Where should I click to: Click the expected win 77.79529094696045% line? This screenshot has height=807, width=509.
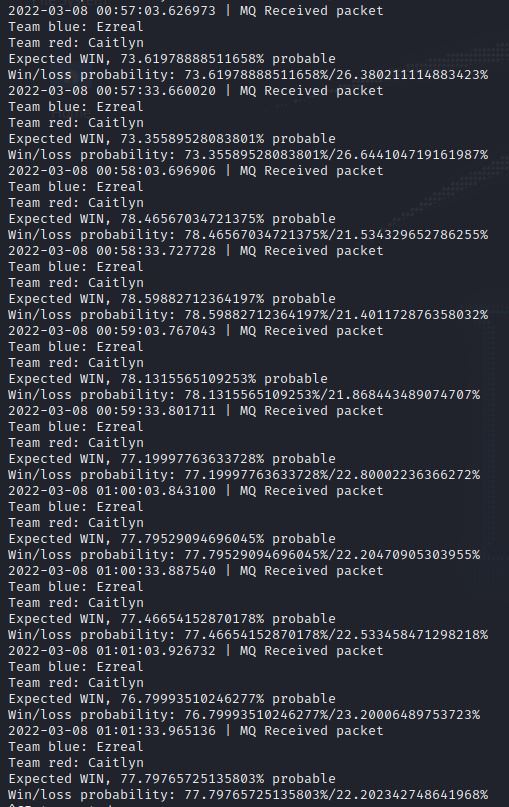click(x=172, y=539)
